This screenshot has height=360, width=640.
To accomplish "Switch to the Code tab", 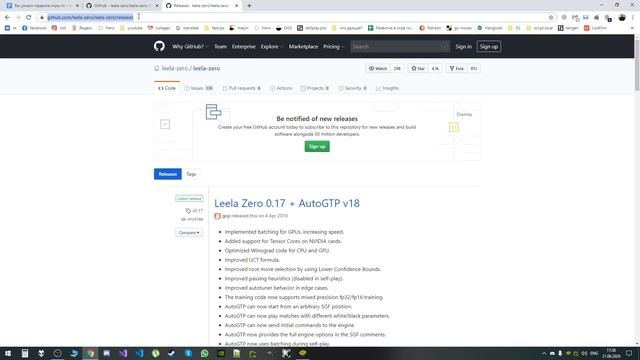I will (167, 88).
